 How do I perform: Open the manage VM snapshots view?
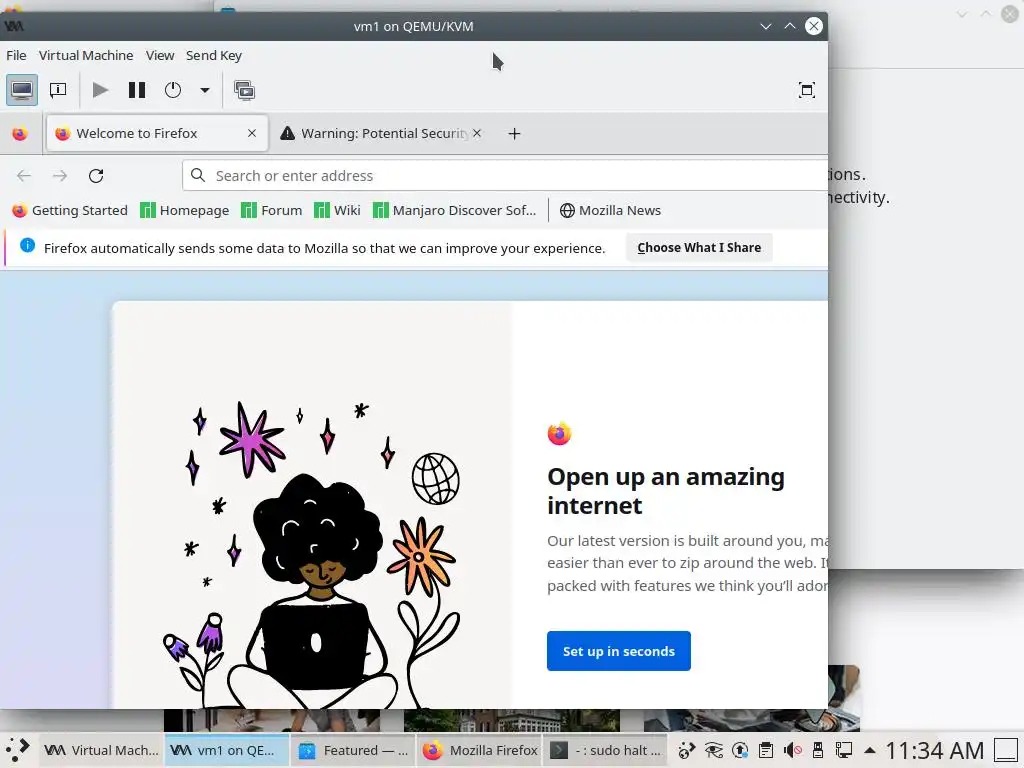(x=244, y=90)
